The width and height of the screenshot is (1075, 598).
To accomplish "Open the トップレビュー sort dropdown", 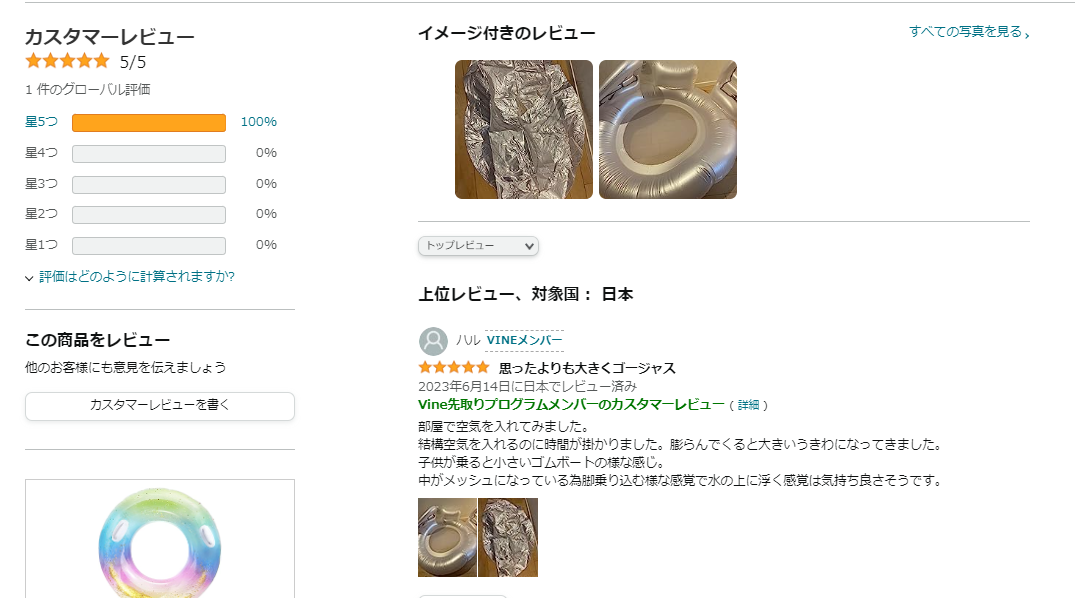I will click(478, 245).
